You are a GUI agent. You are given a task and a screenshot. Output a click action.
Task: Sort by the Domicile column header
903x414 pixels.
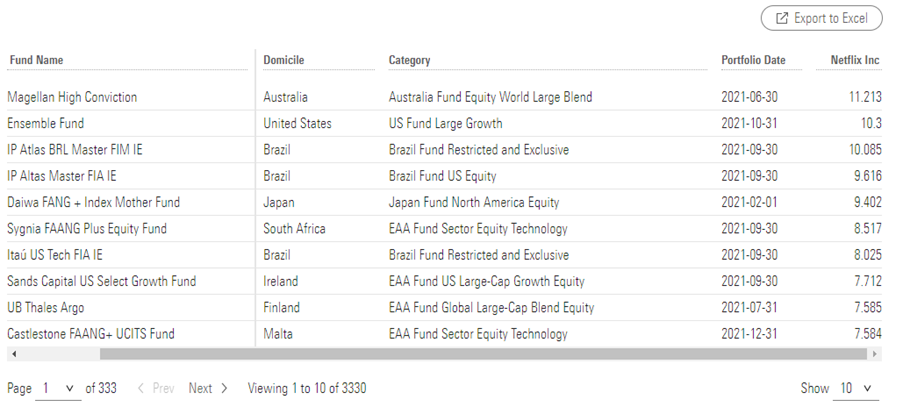284,60
